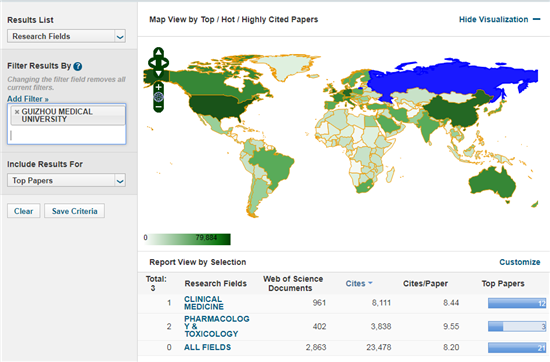This screenshot has height=362, width=550.
Task: Focus the filter text input box
Action: [x=66, y=135]
